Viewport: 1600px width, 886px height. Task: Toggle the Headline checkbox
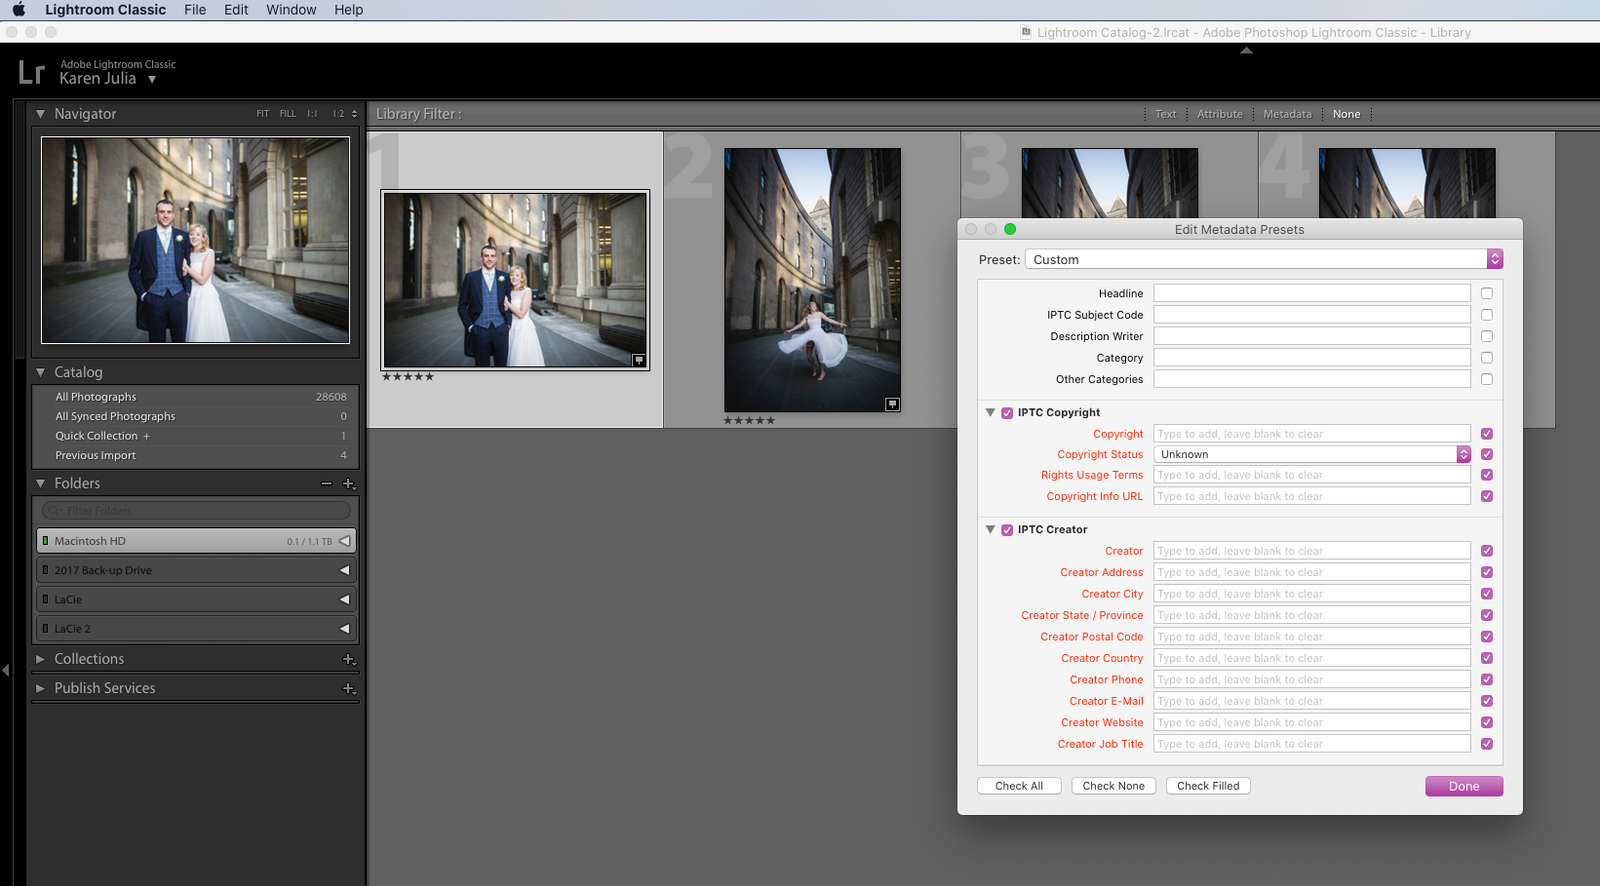[1487, 294]
